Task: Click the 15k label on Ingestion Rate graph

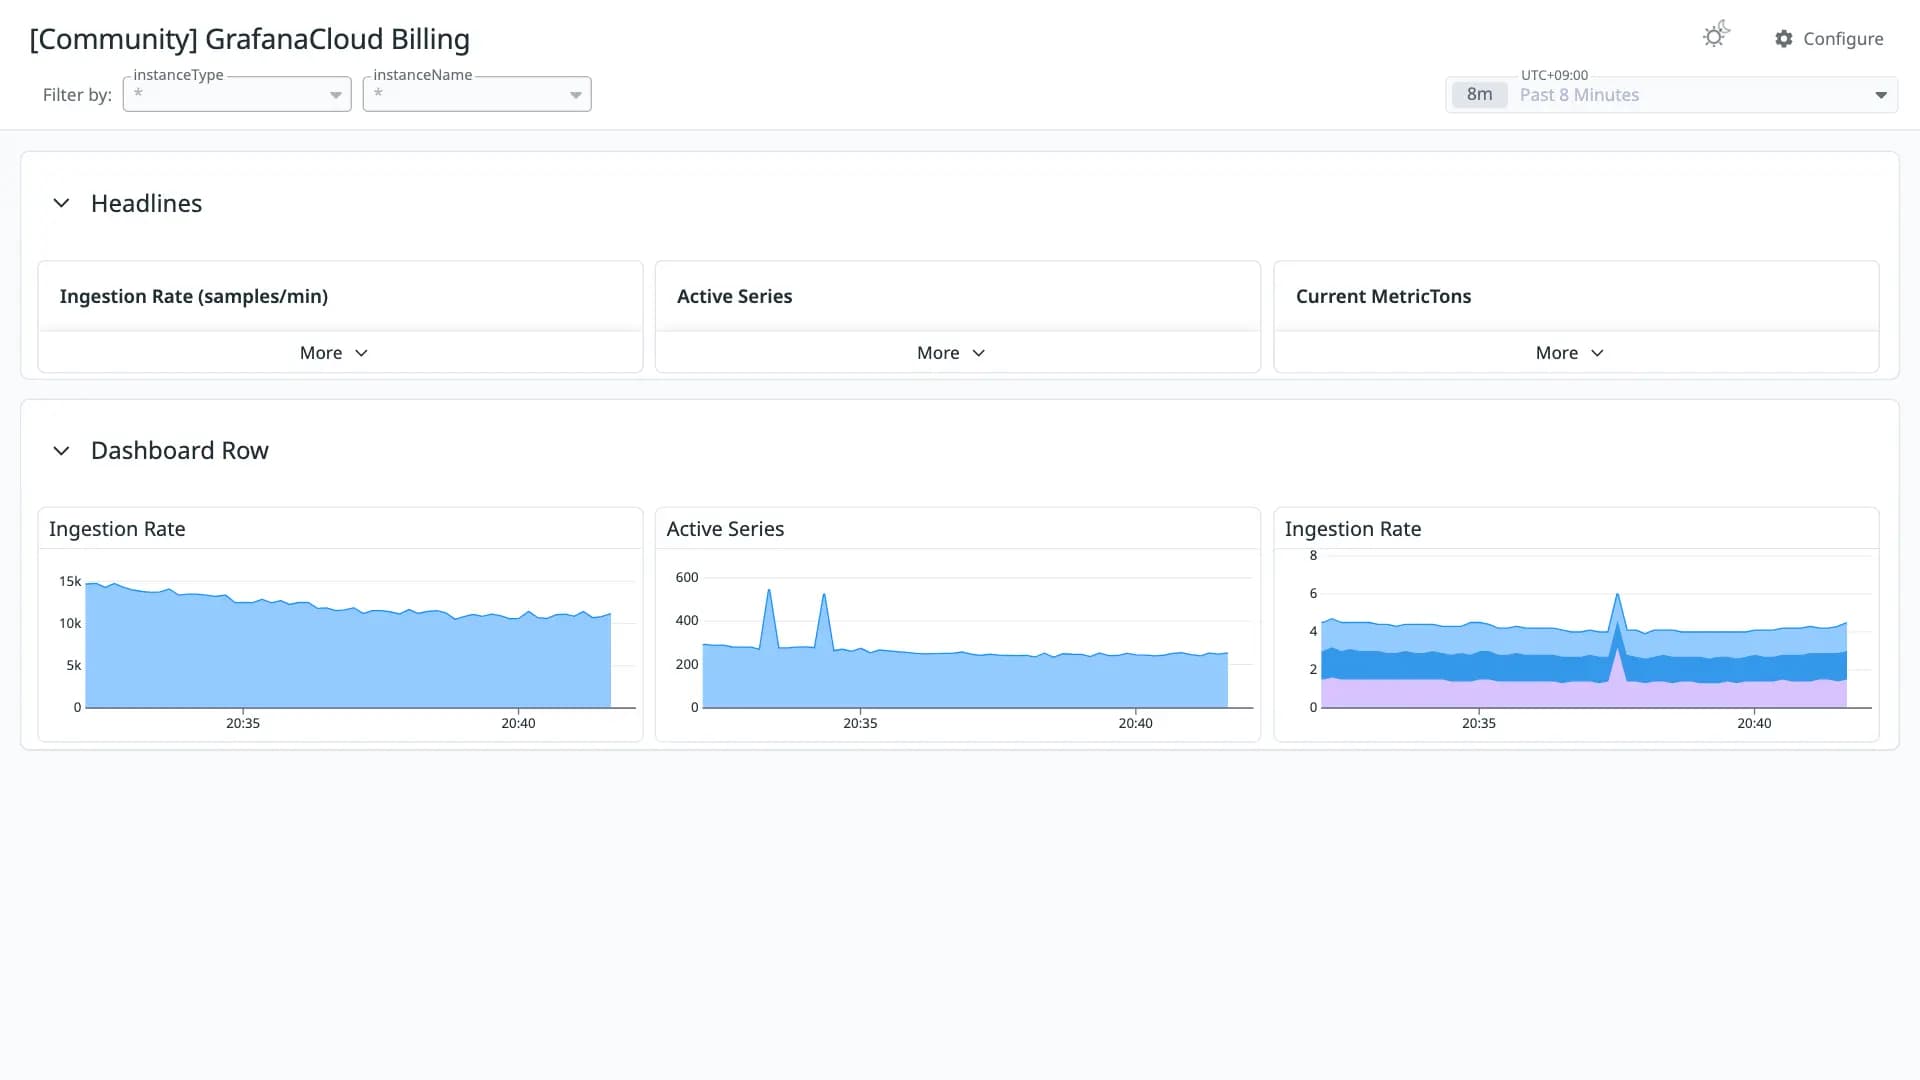Action: point(70,581)
